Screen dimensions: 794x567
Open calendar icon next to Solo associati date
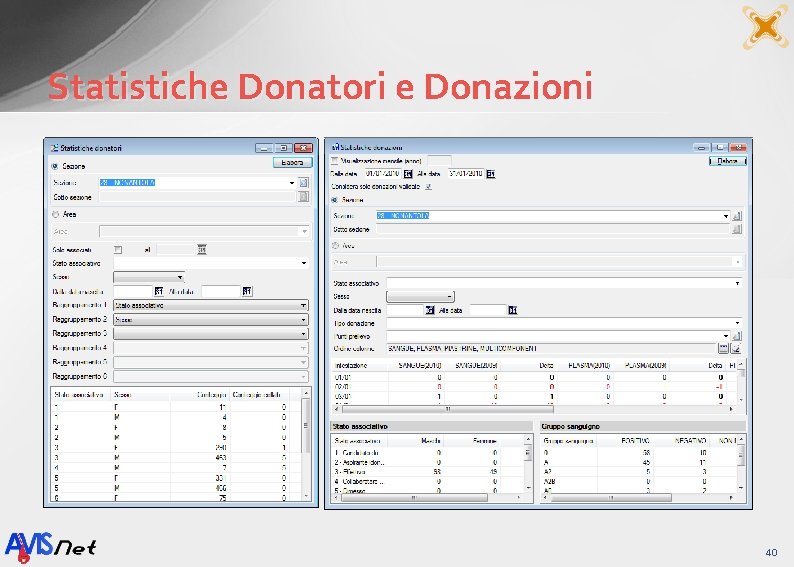[202, 249]
